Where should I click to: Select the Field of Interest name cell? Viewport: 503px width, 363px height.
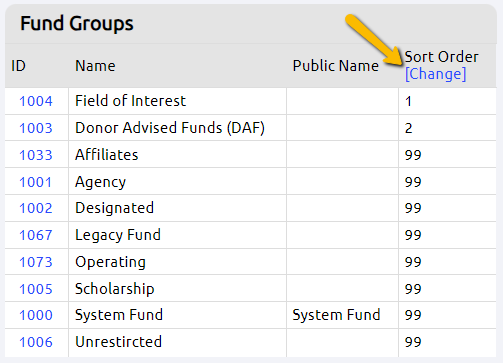177,101
